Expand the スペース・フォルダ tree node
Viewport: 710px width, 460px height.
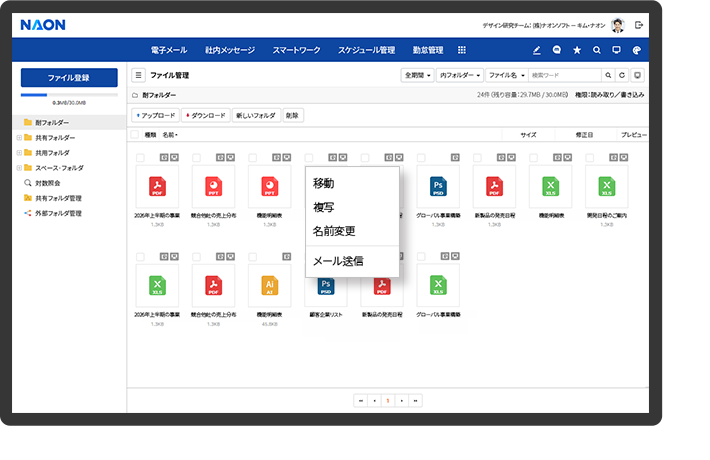(18, 168)
